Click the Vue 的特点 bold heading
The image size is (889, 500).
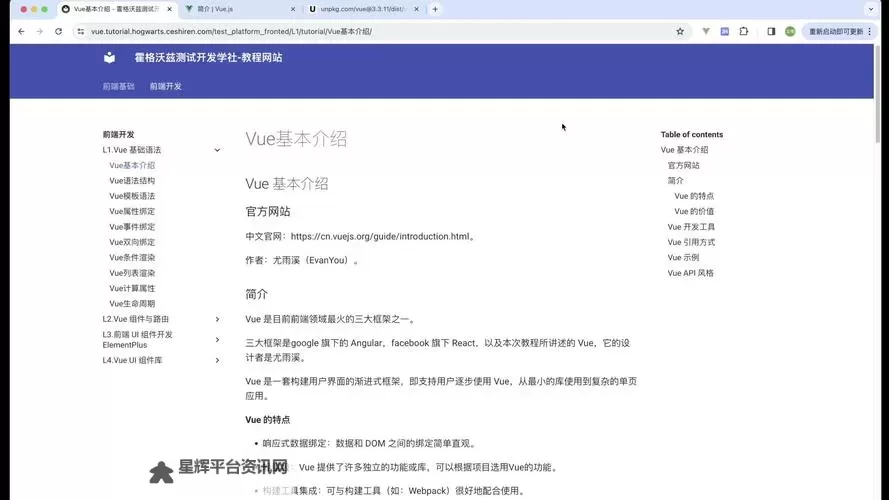pyautogui.click(x=268, y=420)
